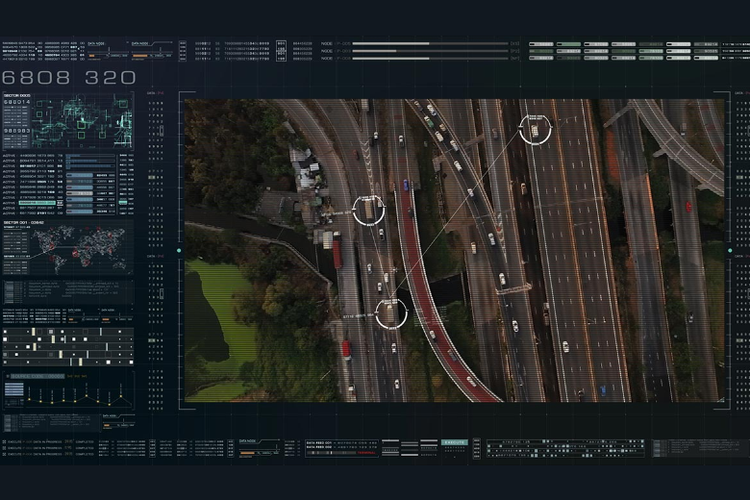Click the top NODE progress bar

point(430,44)
